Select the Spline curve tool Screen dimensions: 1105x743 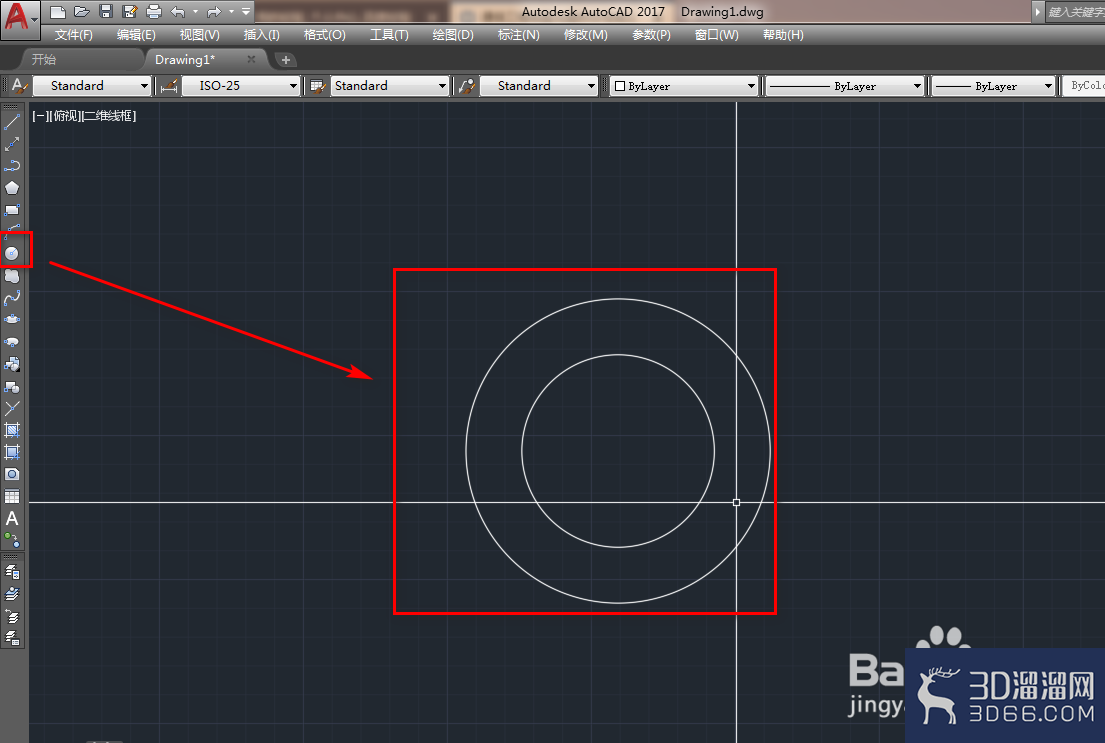pyautogui.click(x=12, y=298)
